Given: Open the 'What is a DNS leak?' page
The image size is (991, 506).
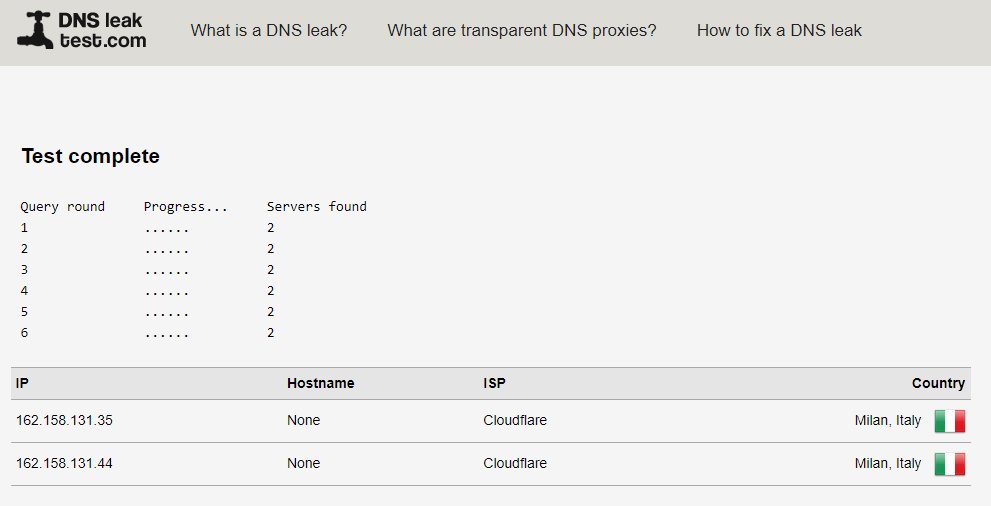Looking at the screenshot, I should tap(269, 30).
